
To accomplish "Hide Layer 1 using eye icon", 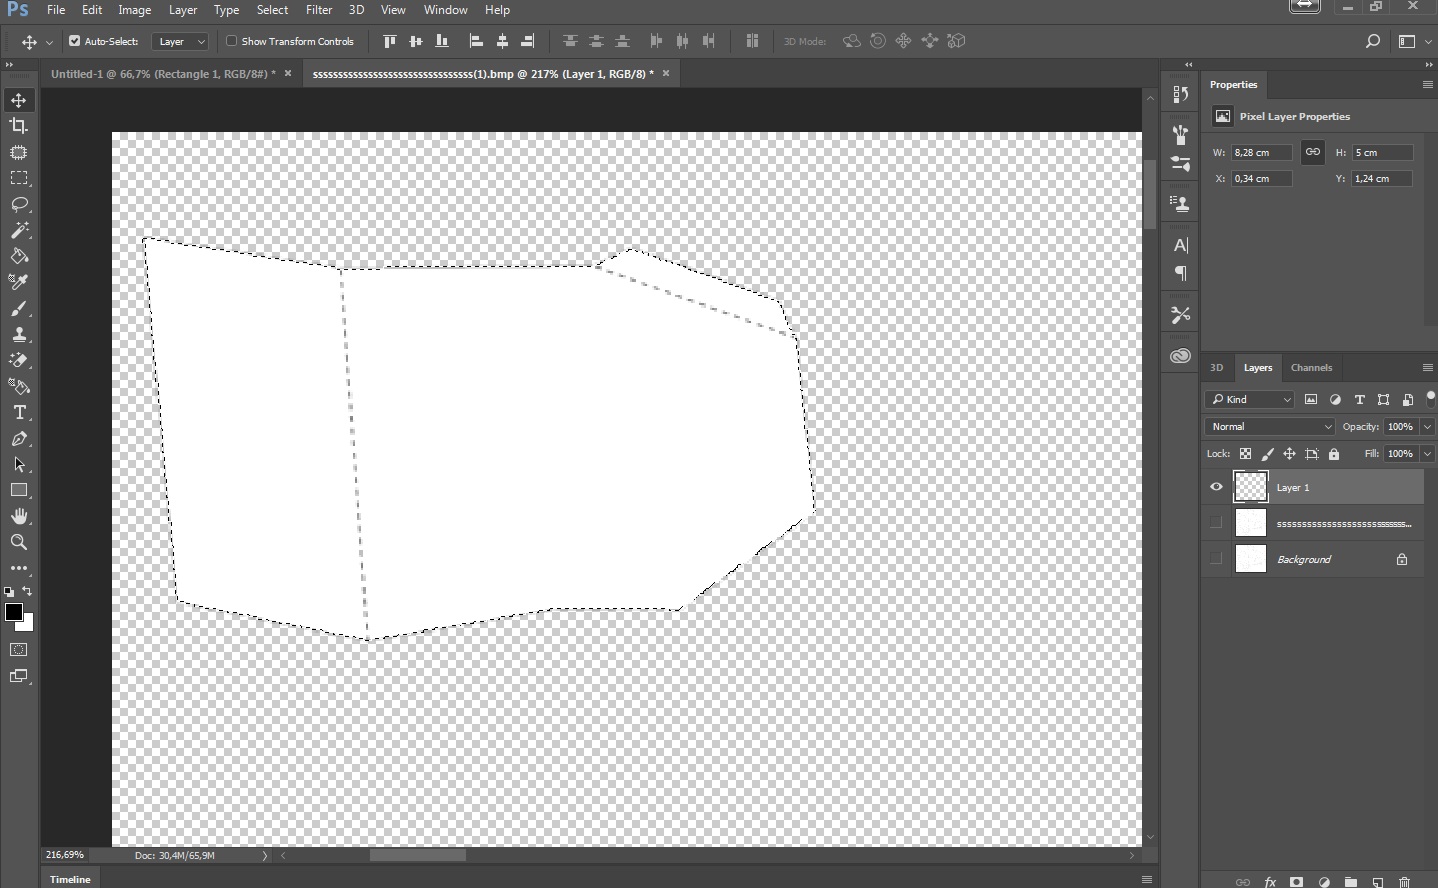I will click(x=1216, y=487).
